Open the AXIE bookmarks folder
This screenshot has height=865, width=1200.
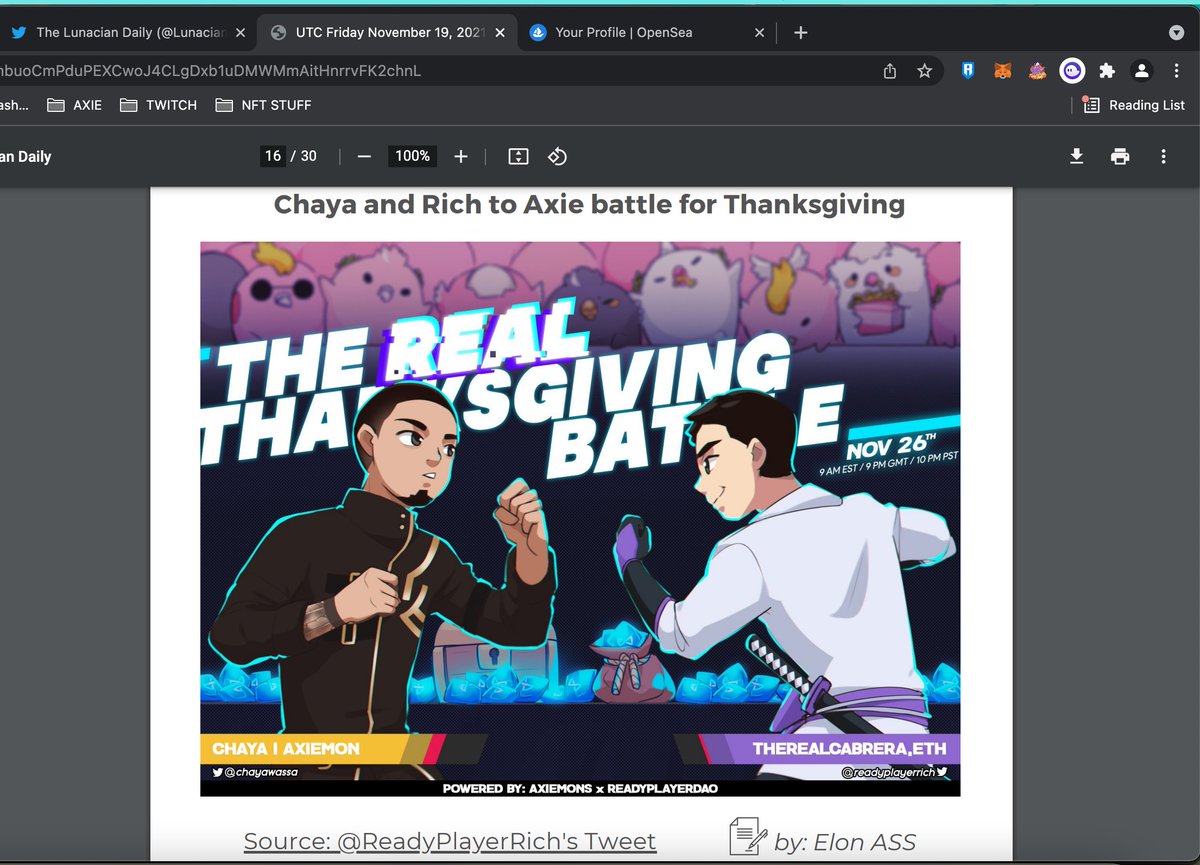tap(75, 105)
